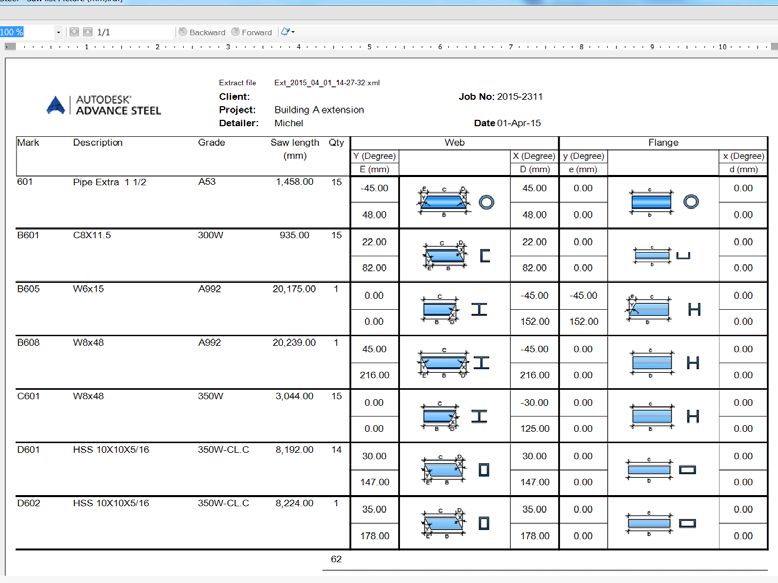
Task: Click the C-channel web diagram in row B601
Action: click(454, 255)
